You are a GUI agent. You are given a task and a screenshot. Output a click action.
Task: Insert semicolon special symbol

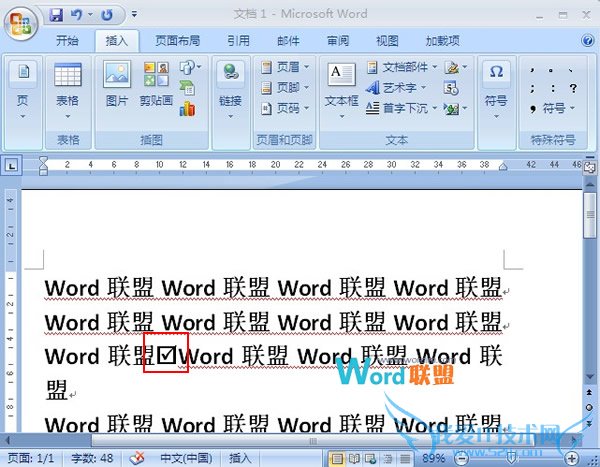[x=532, y=88]
